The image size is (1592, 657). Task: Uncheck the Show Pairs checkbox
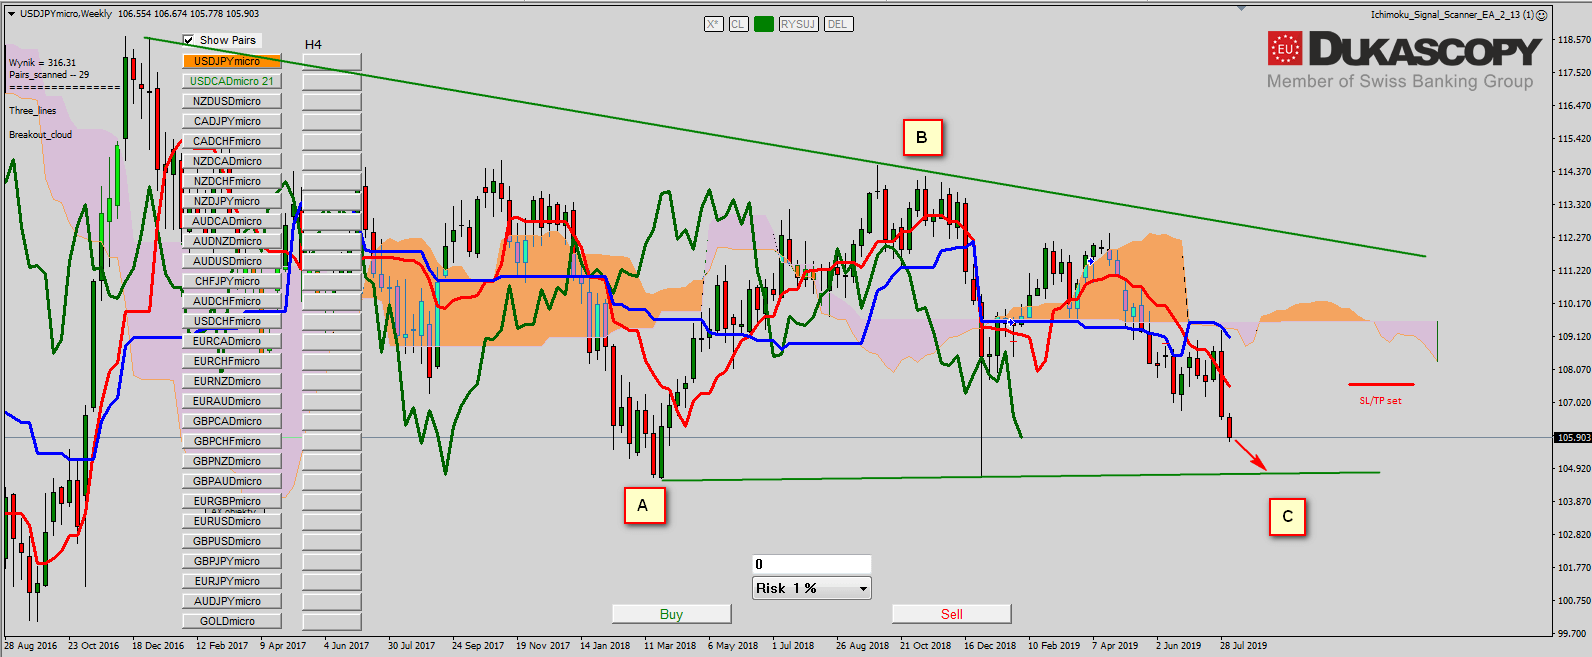point(189,40)
